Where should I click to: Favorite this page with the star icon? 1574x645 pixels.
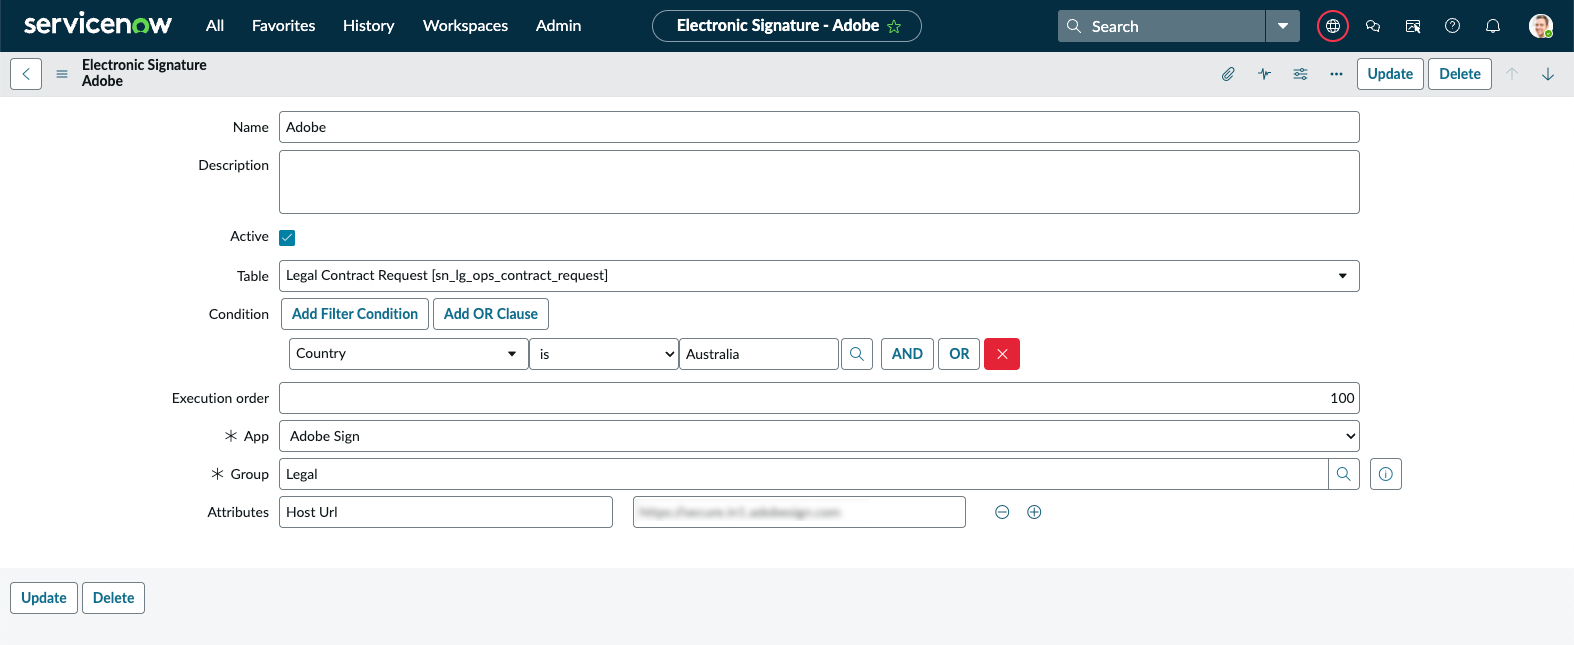(x=894, y=27)
